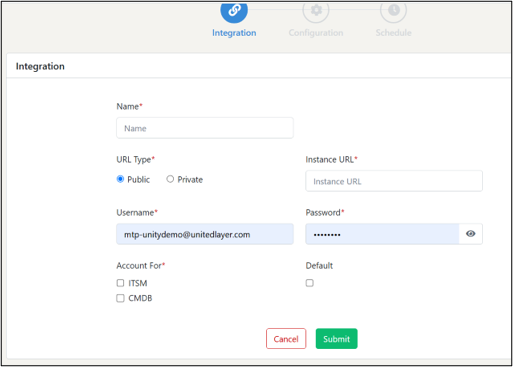
Task: Tick the Default checkbox
Action: 310,283
